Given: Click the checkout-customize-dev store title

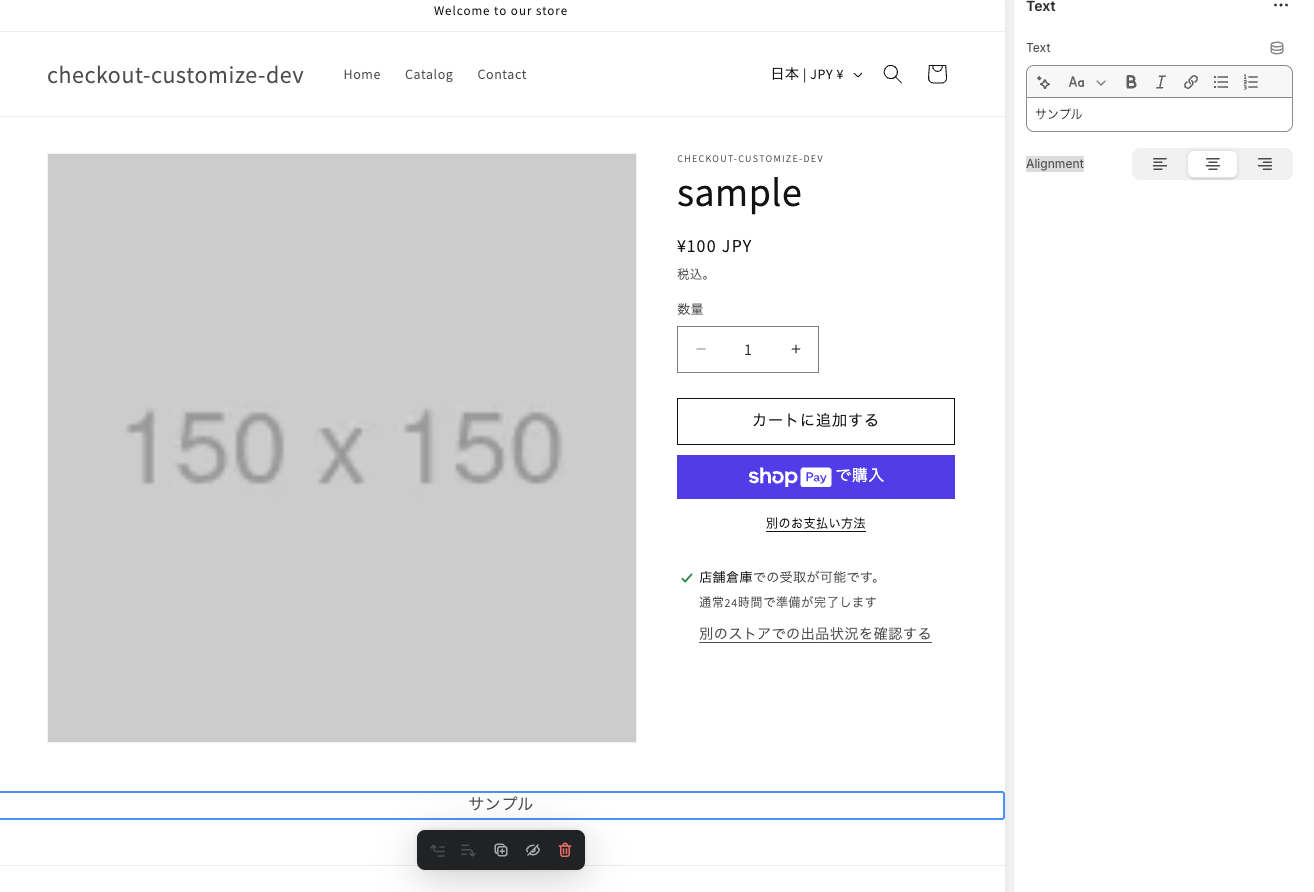Looking at the screenshot, I should 175,75.
